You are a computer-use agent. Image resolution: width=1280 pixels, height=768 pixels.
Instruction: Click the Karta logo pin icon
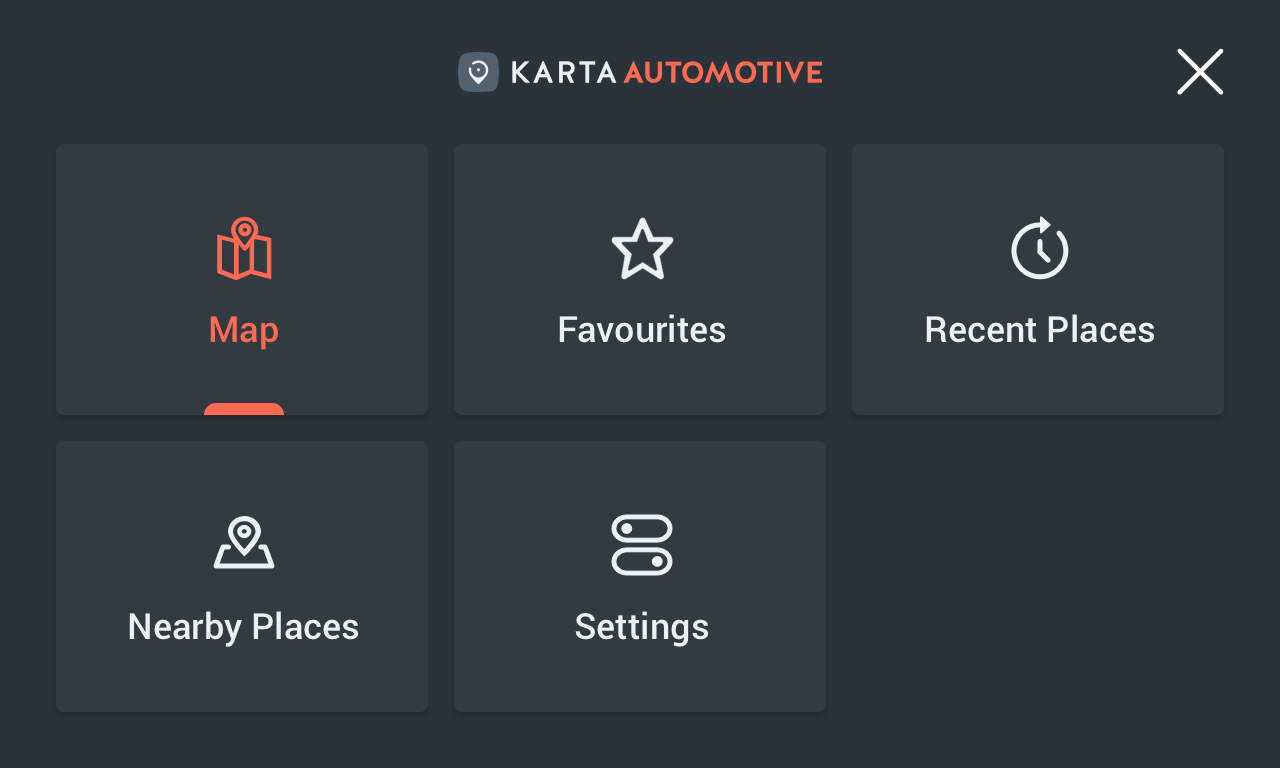click(478, 71)
